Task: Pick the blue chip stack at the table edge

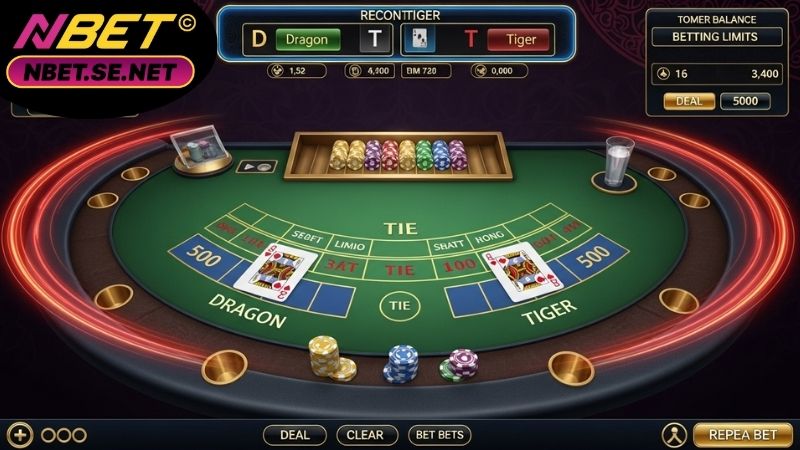Action: click(x=401, y=364)
